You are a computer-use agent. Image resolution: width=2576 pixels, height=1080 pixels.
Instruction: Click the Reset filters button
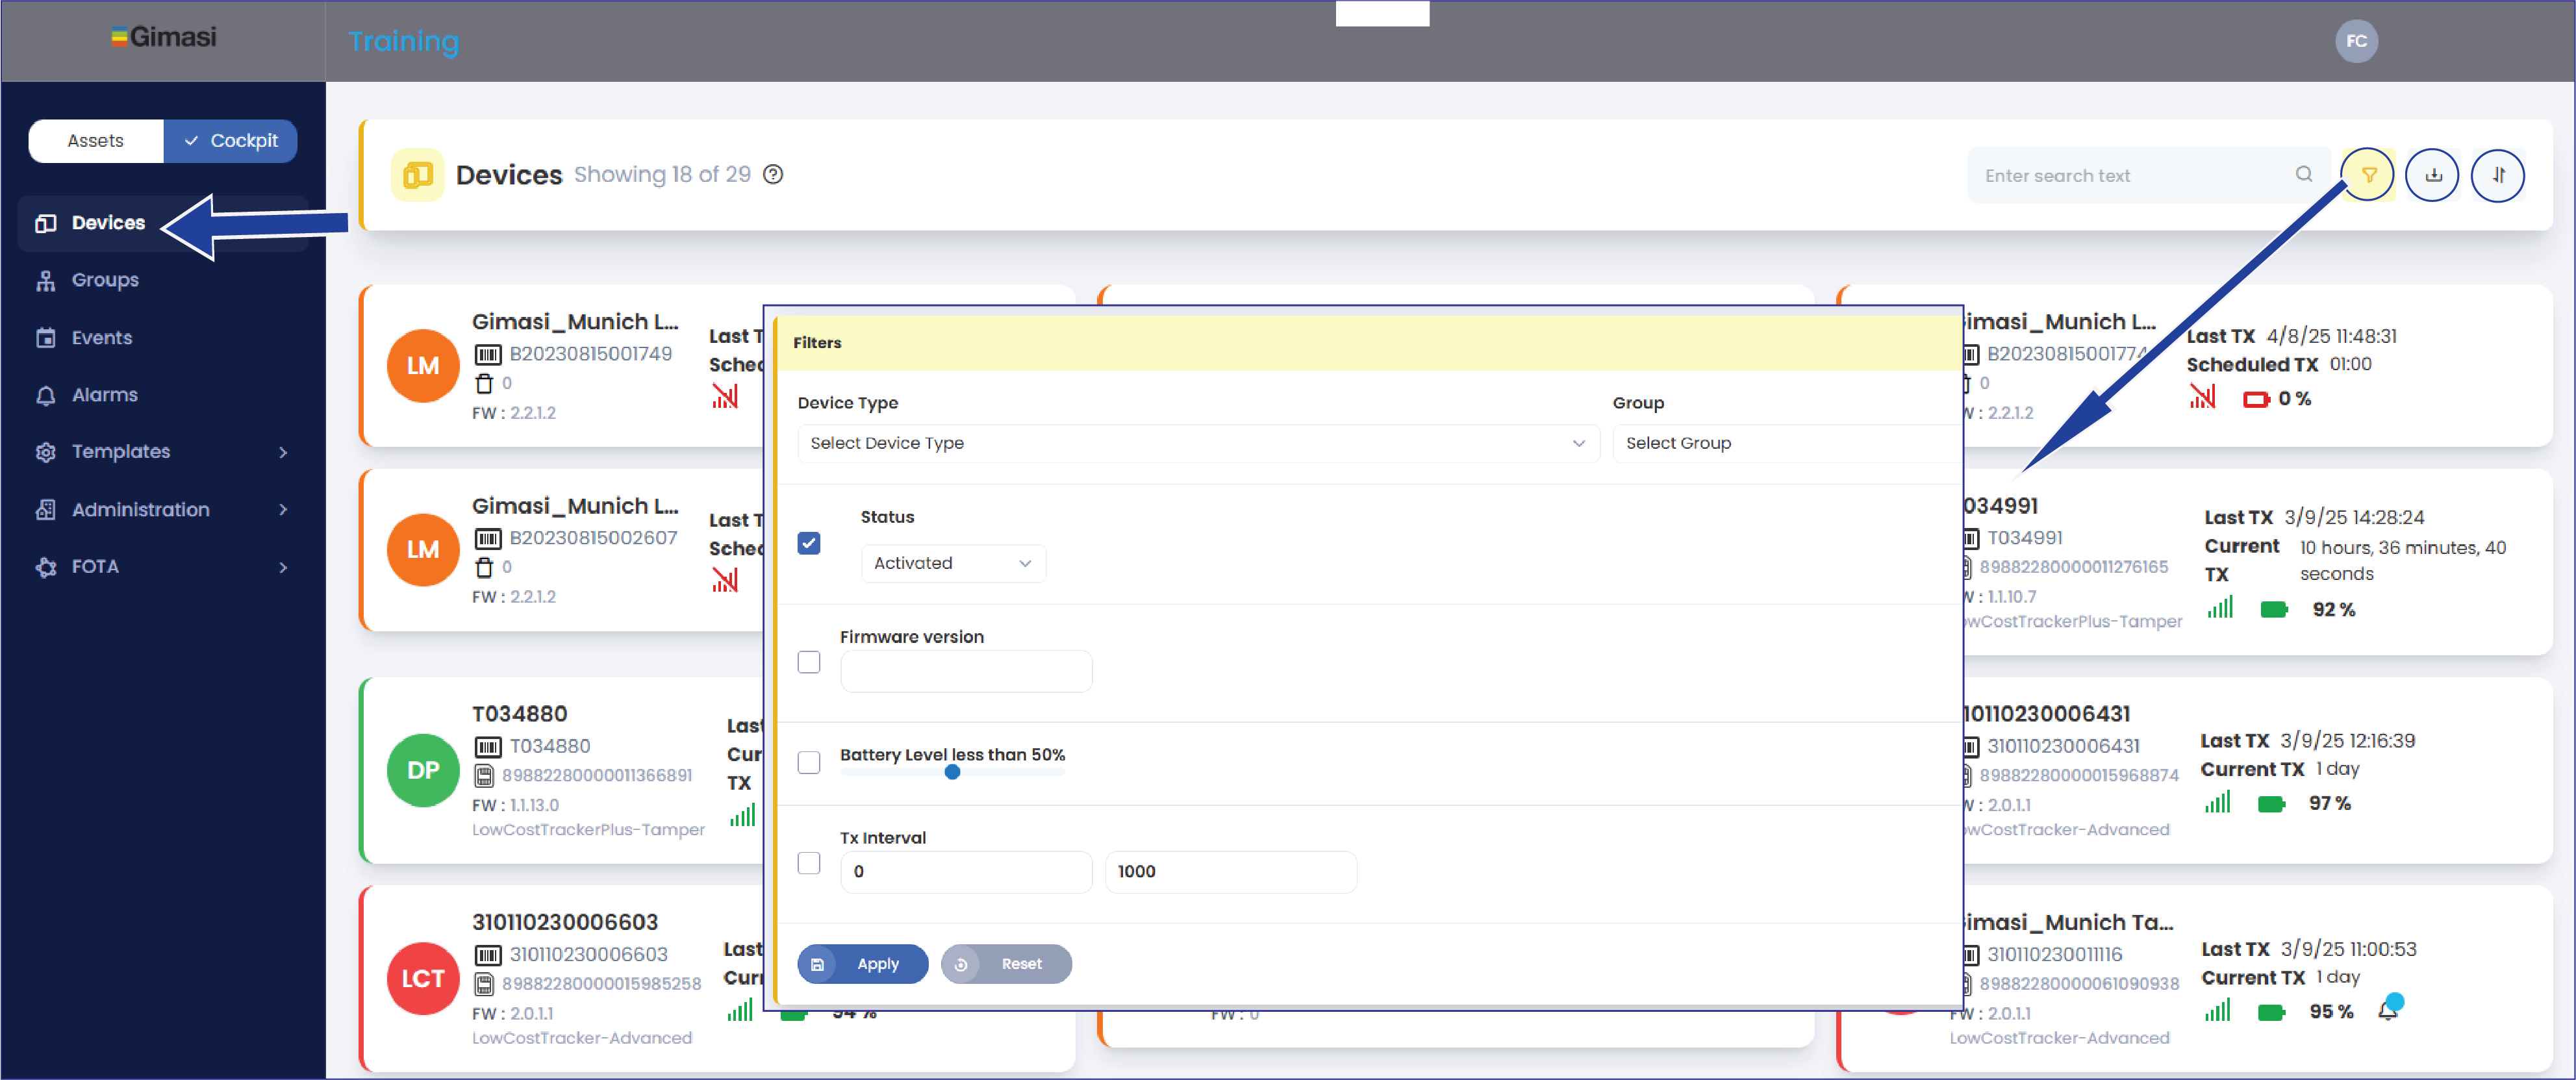click(1006, 964)
